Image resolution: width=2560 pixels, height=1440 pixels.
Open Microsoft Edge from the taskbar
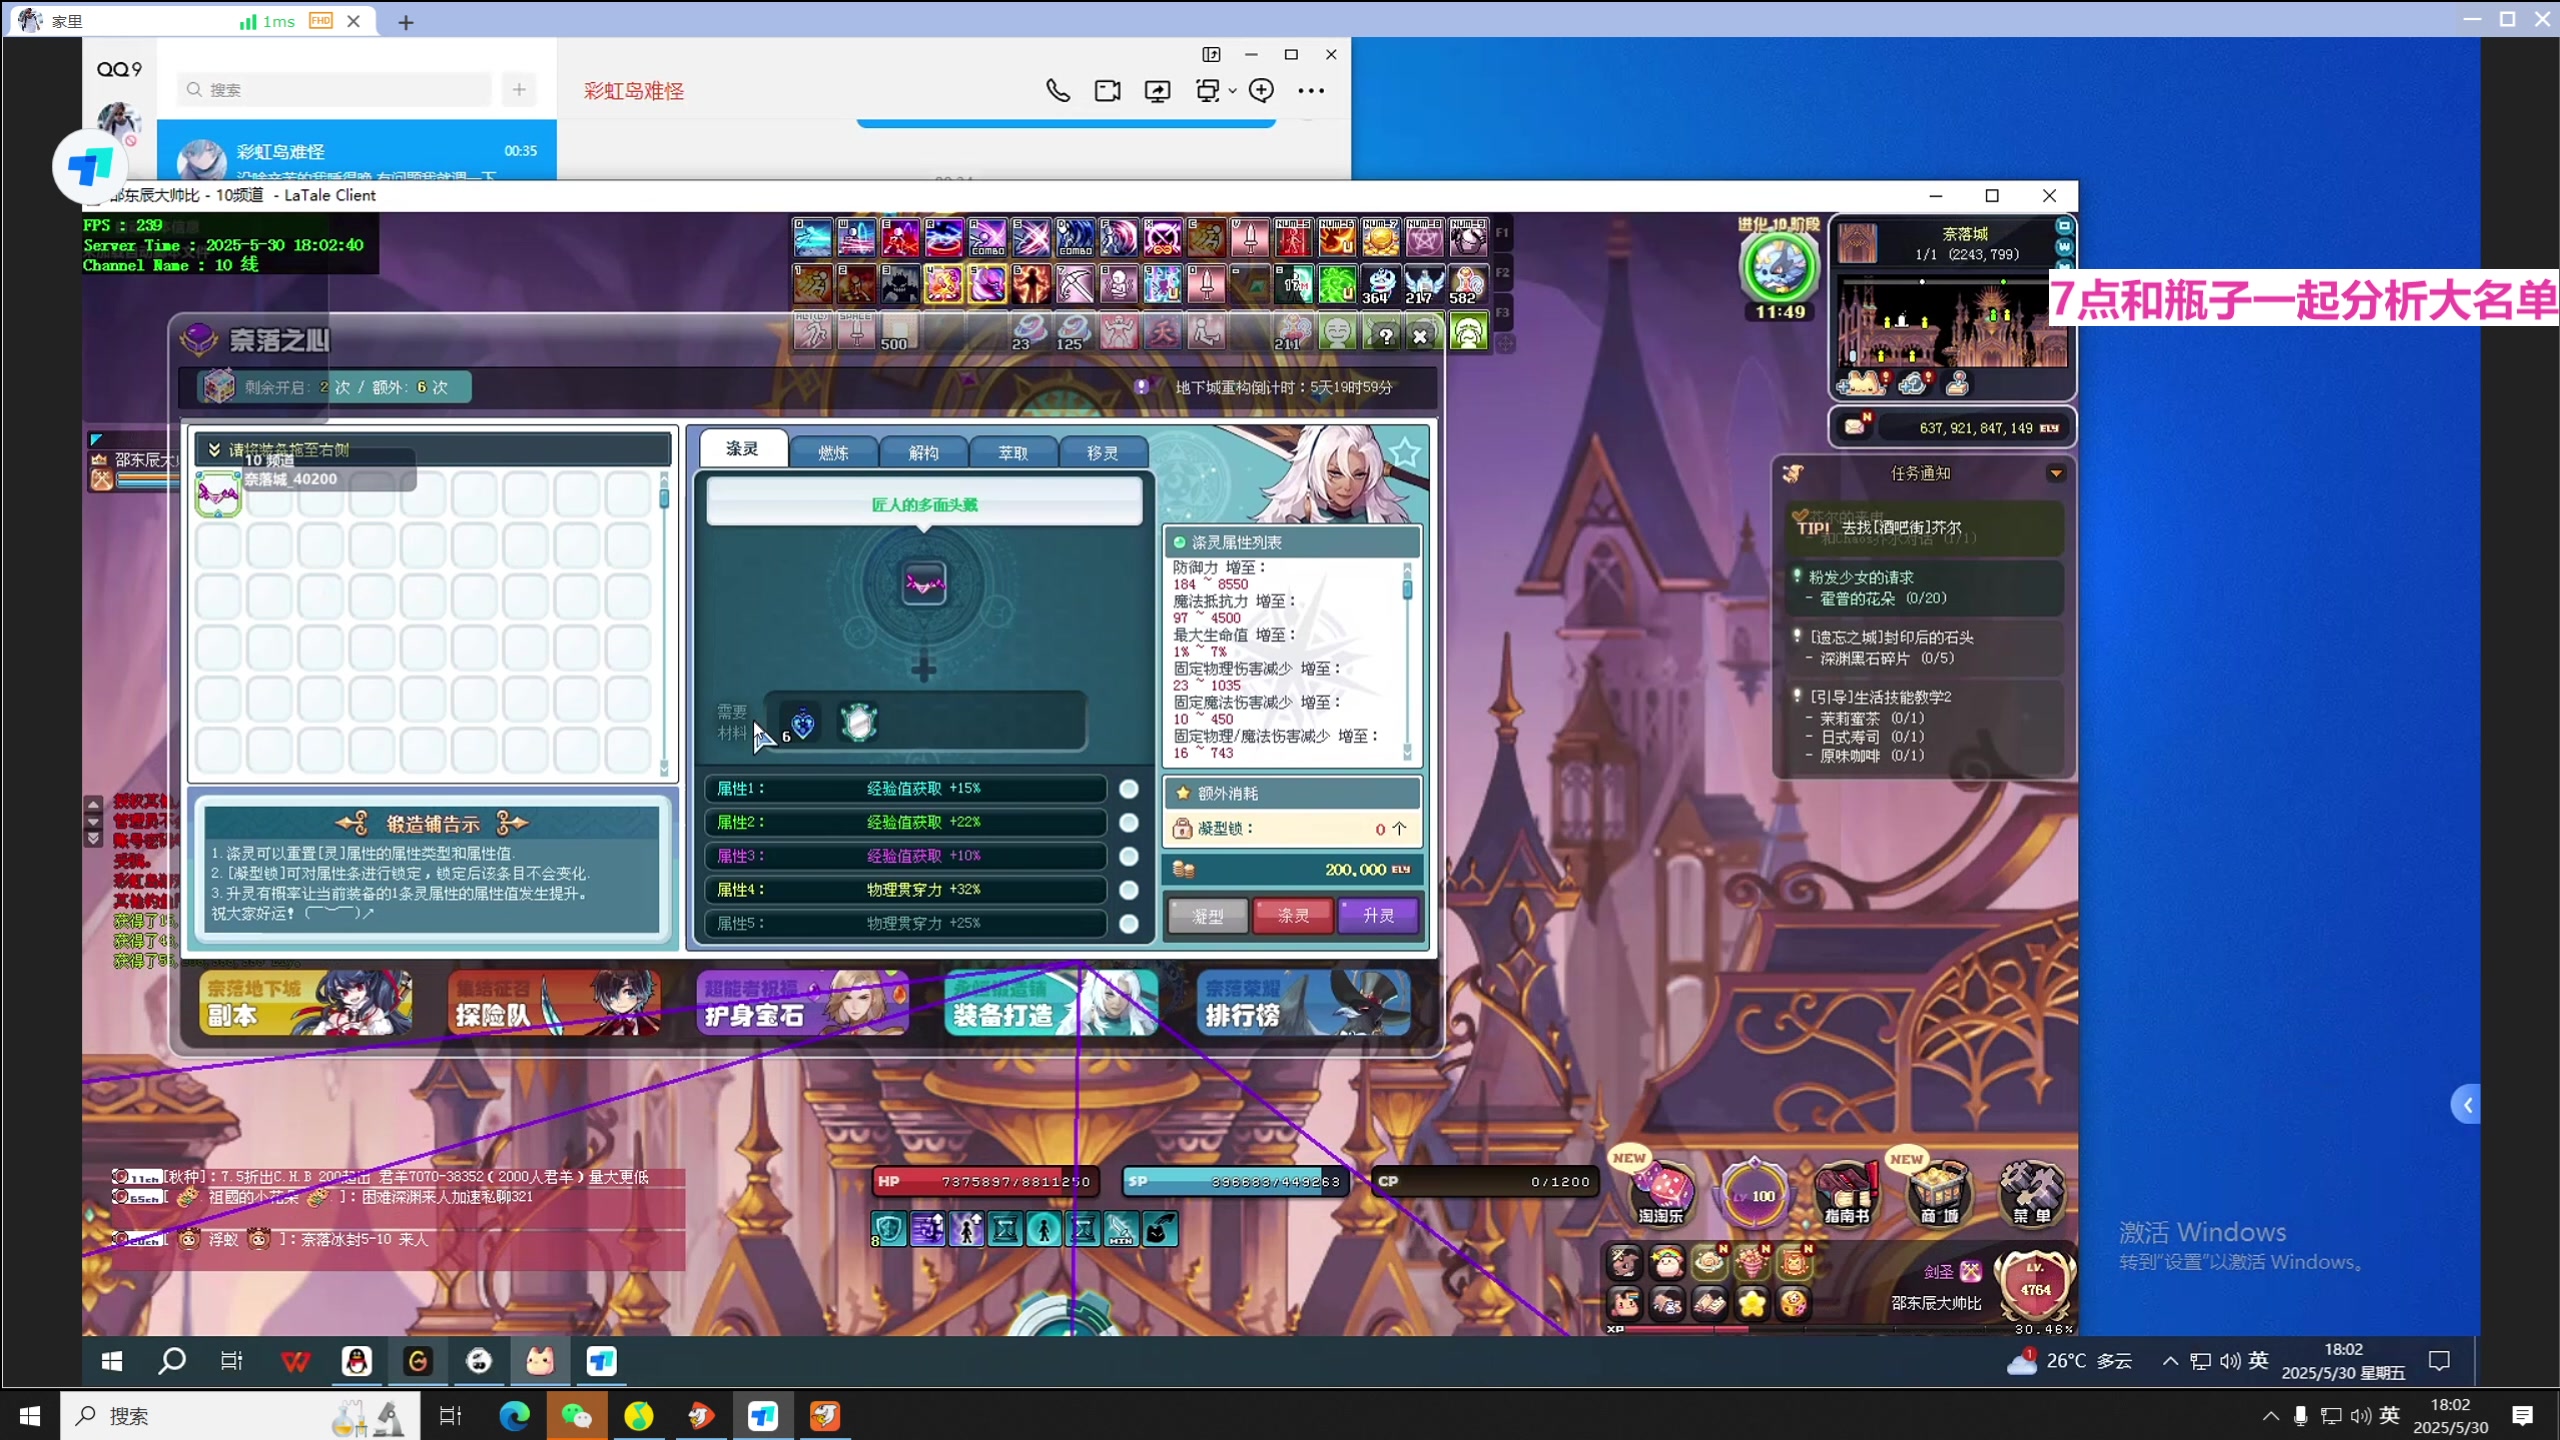[514, 1416]
